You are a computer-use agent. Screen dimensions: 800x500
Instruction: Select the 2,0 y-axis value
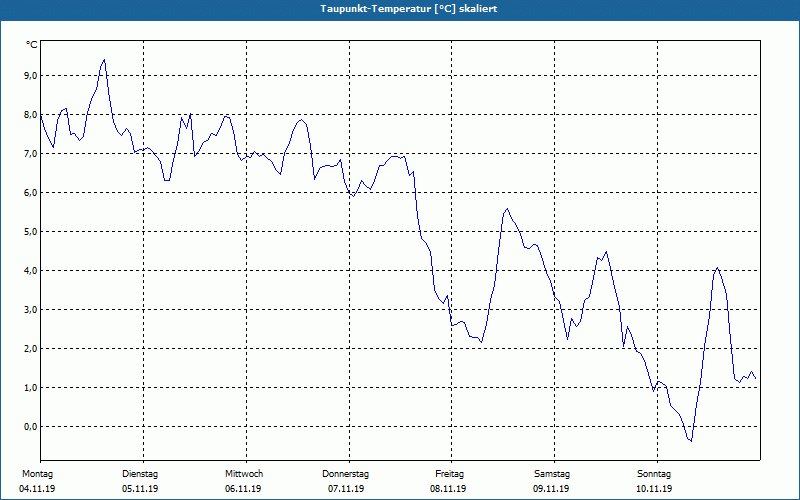(x=31, y=348)
